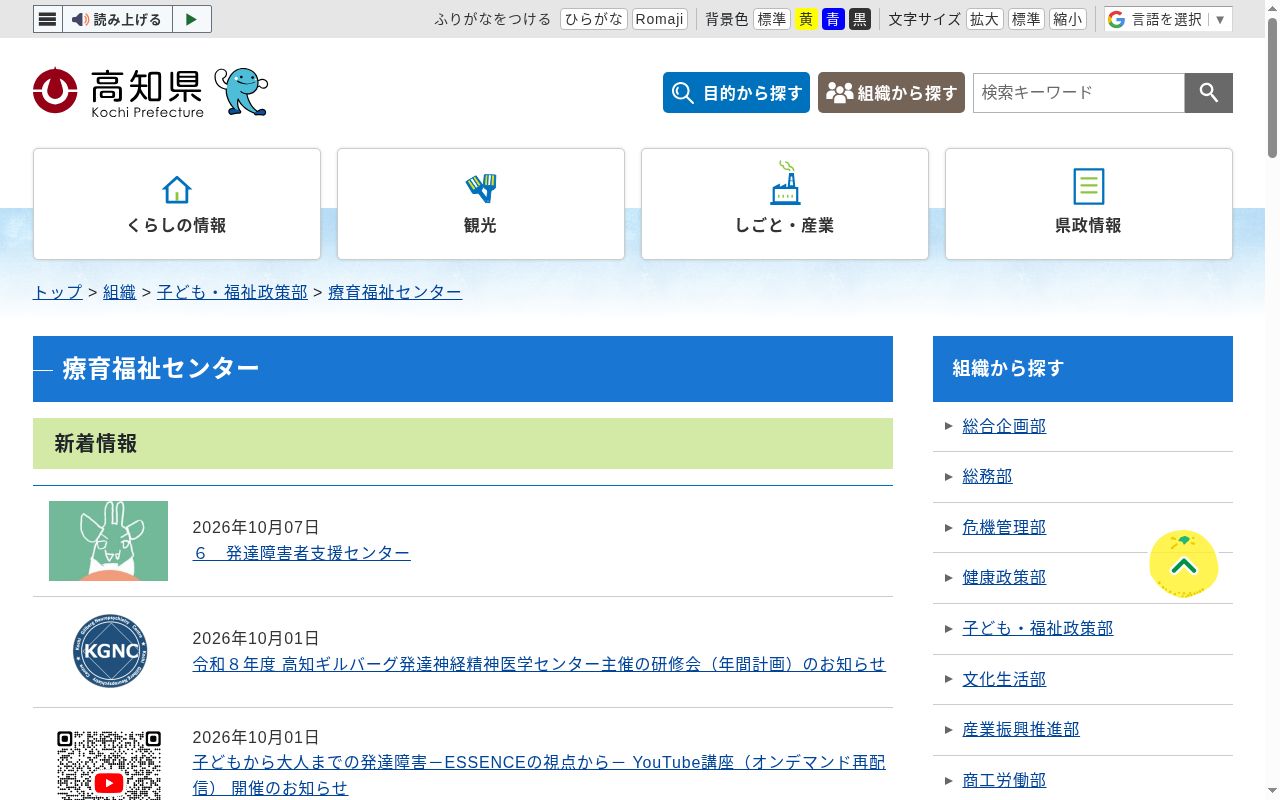The height and width of the screenshot is (800, 1280).
Task: Enable ひらがな furigana option
Action: [594, 19]
